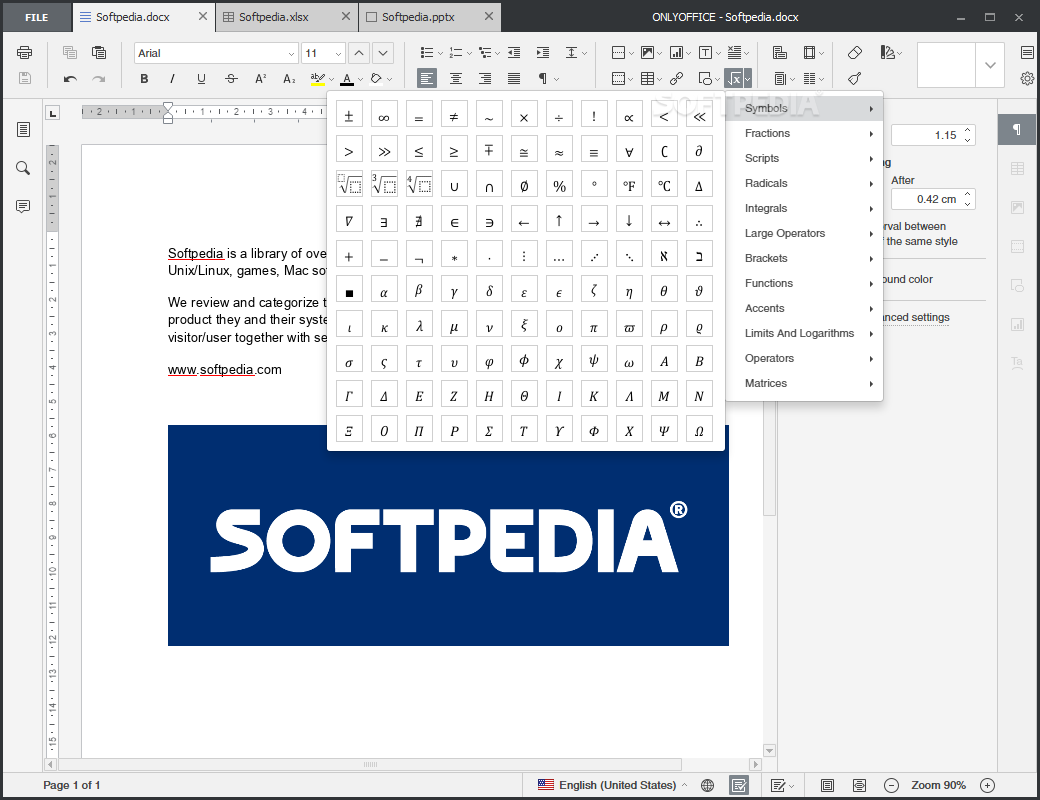This screenshot has width=1040, height=800.
Task: Toggle Superscript formatting
Action: pyautogui.click(x=260, y=79)
